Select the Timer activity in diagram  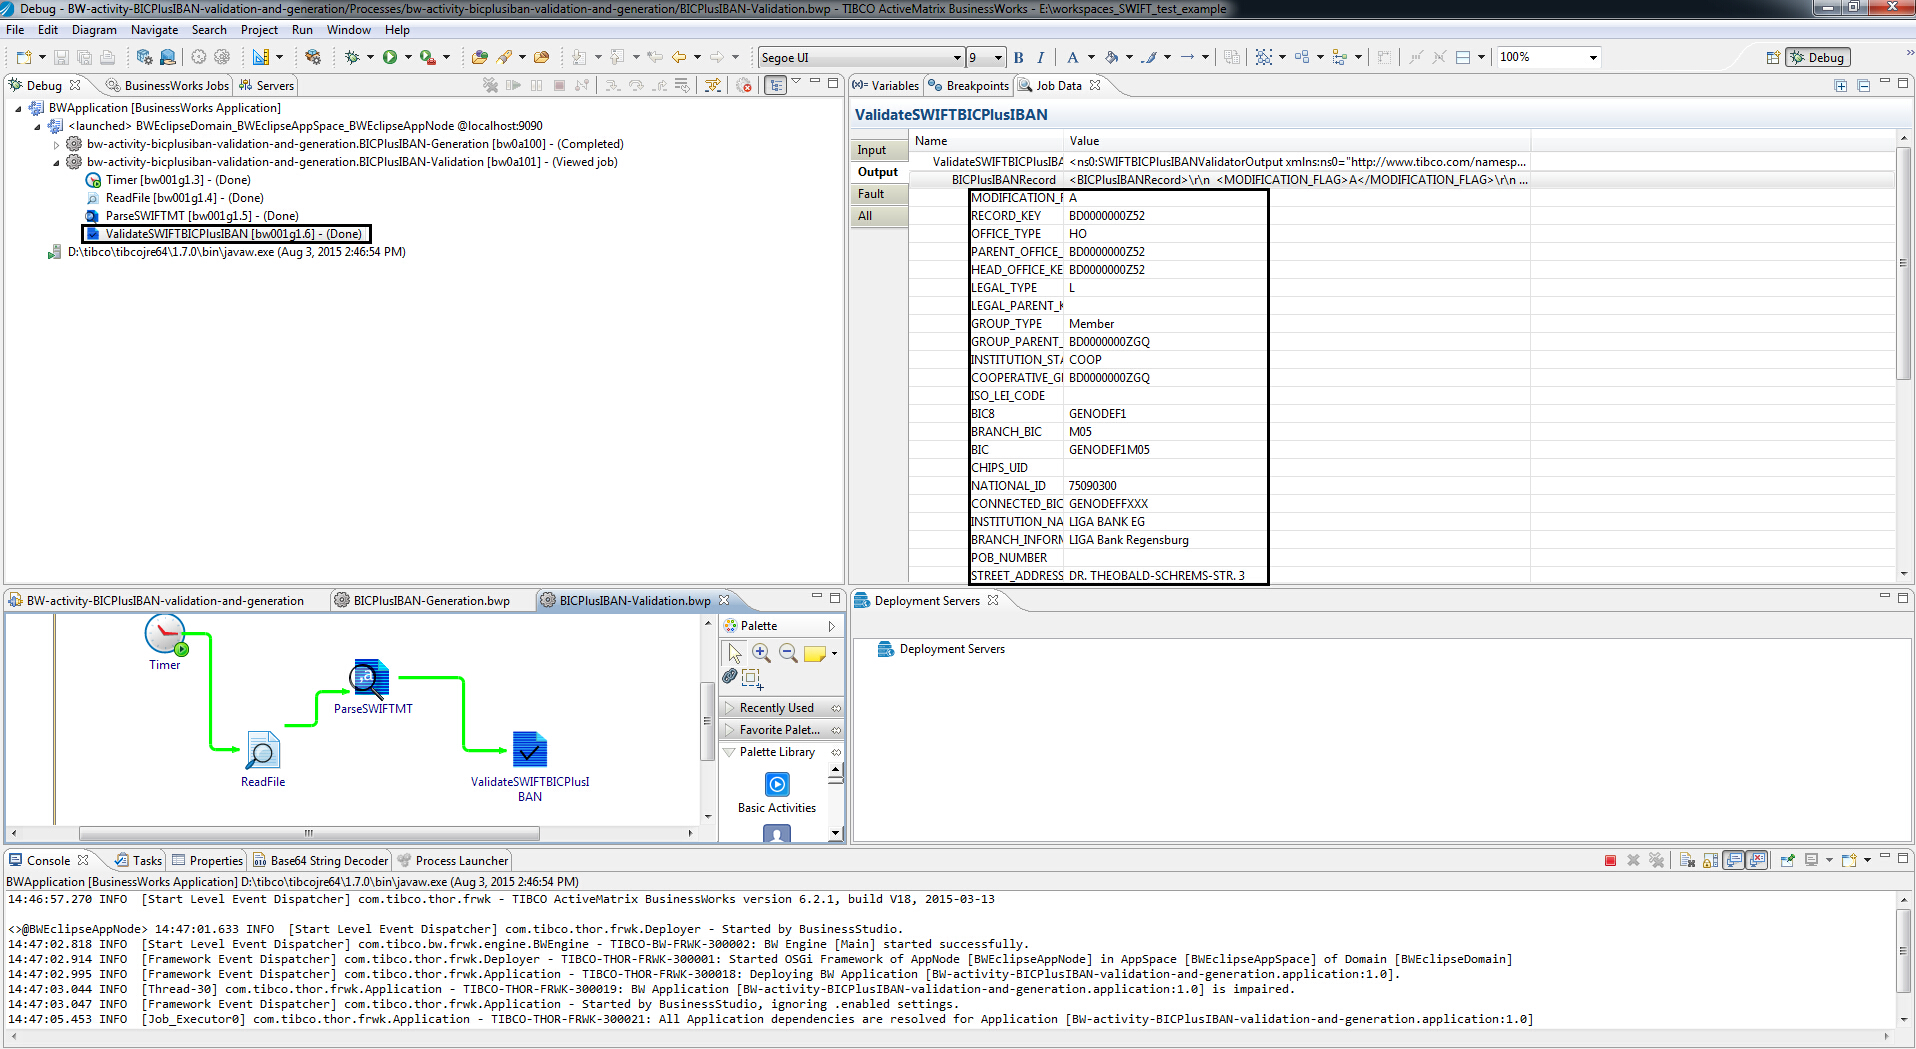click(165, 634)
